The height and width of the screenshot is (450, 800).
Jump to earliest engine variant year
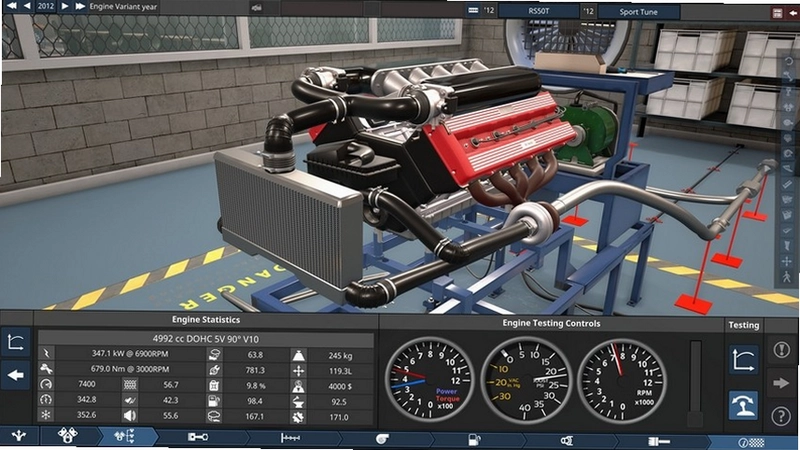click(11, 6)
